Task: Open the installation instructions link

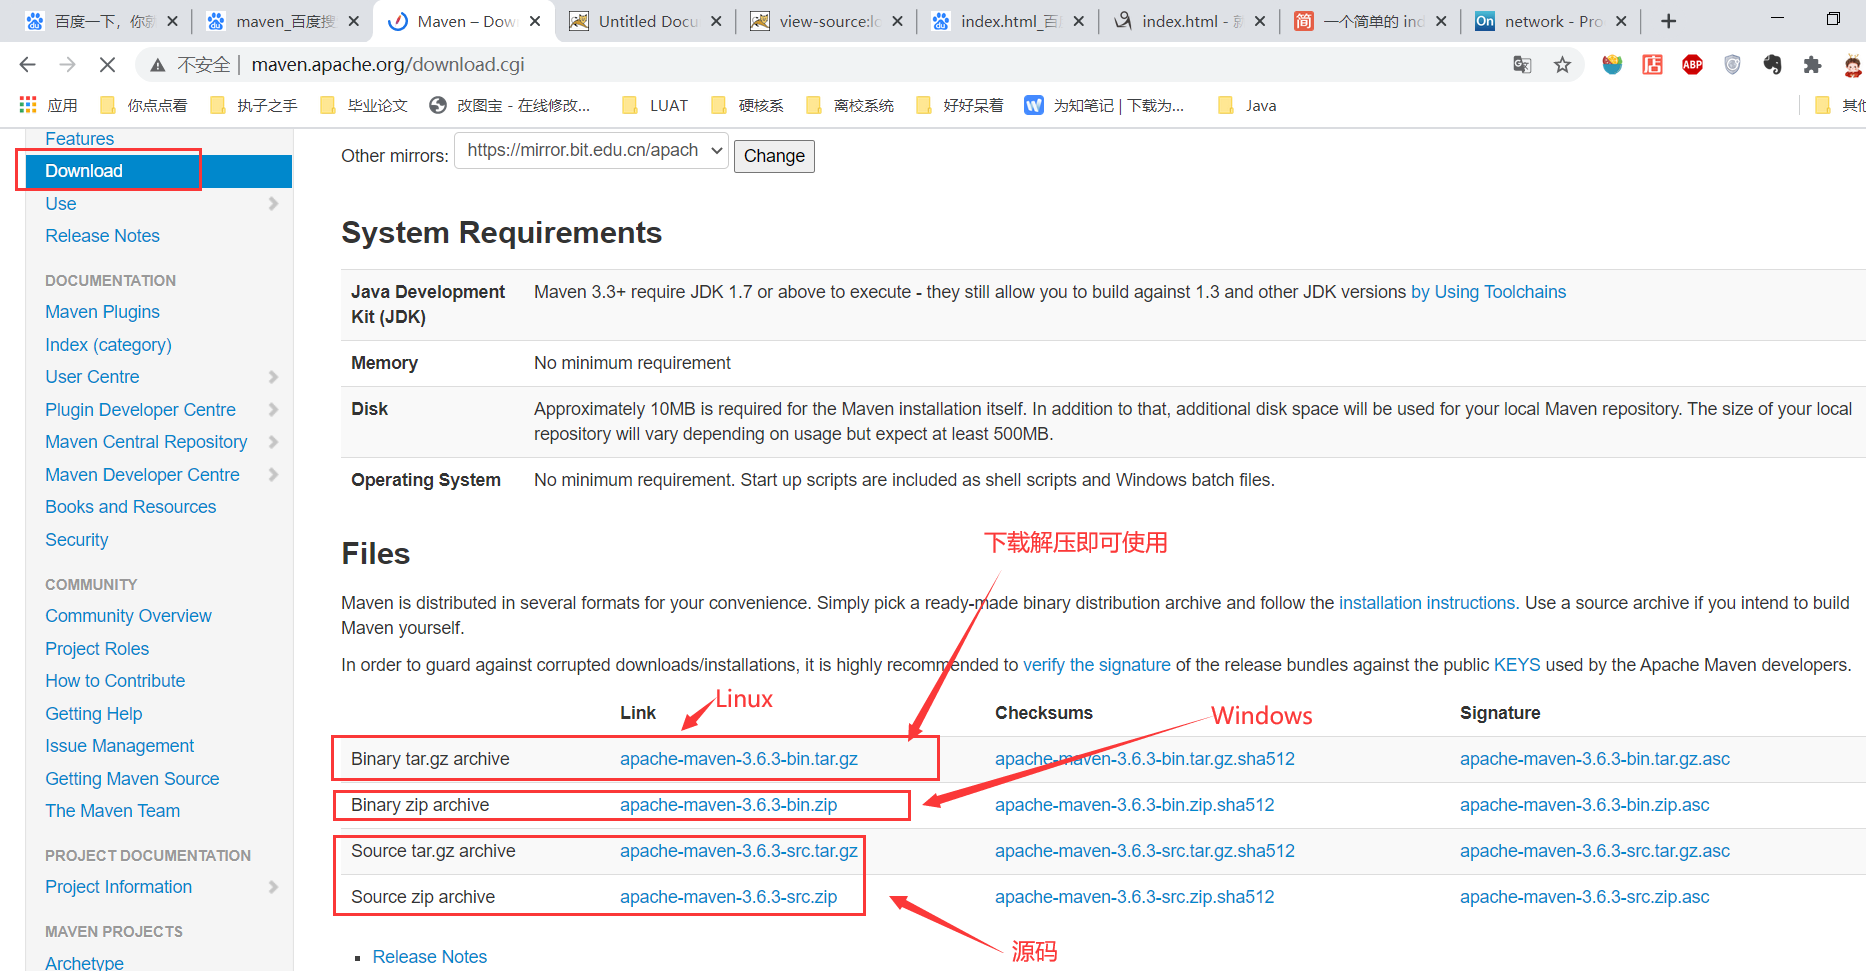Action: (x=1427, y=603)
